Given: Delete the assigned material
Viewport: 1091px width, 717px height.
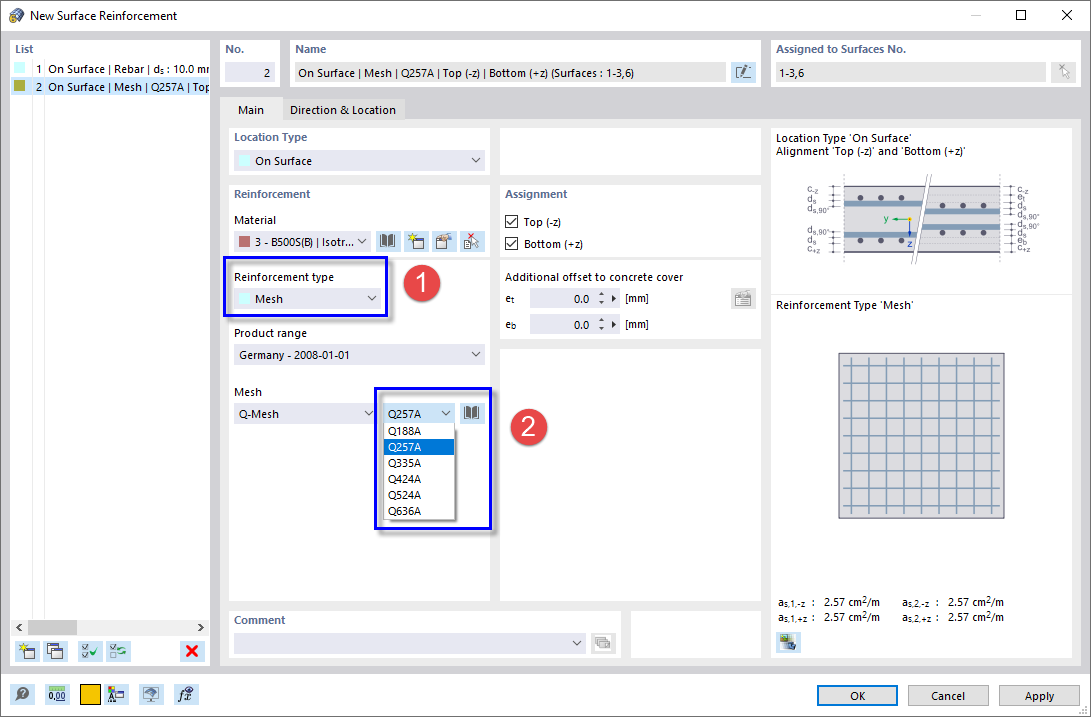Looking at the screenshot, I should click(x=469, y=241).
